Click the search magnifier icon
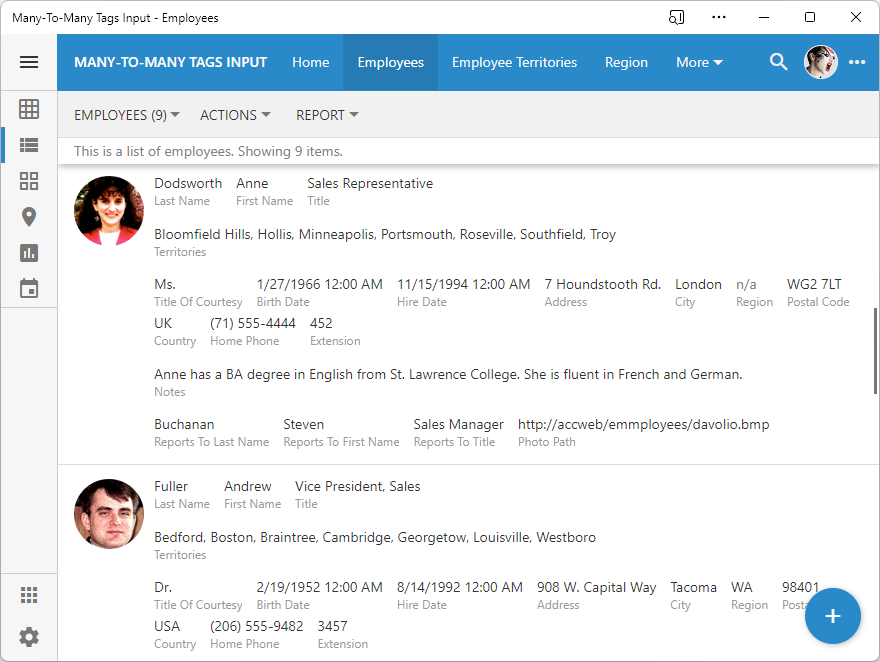 pyautogui.click(x=778, y=62)
